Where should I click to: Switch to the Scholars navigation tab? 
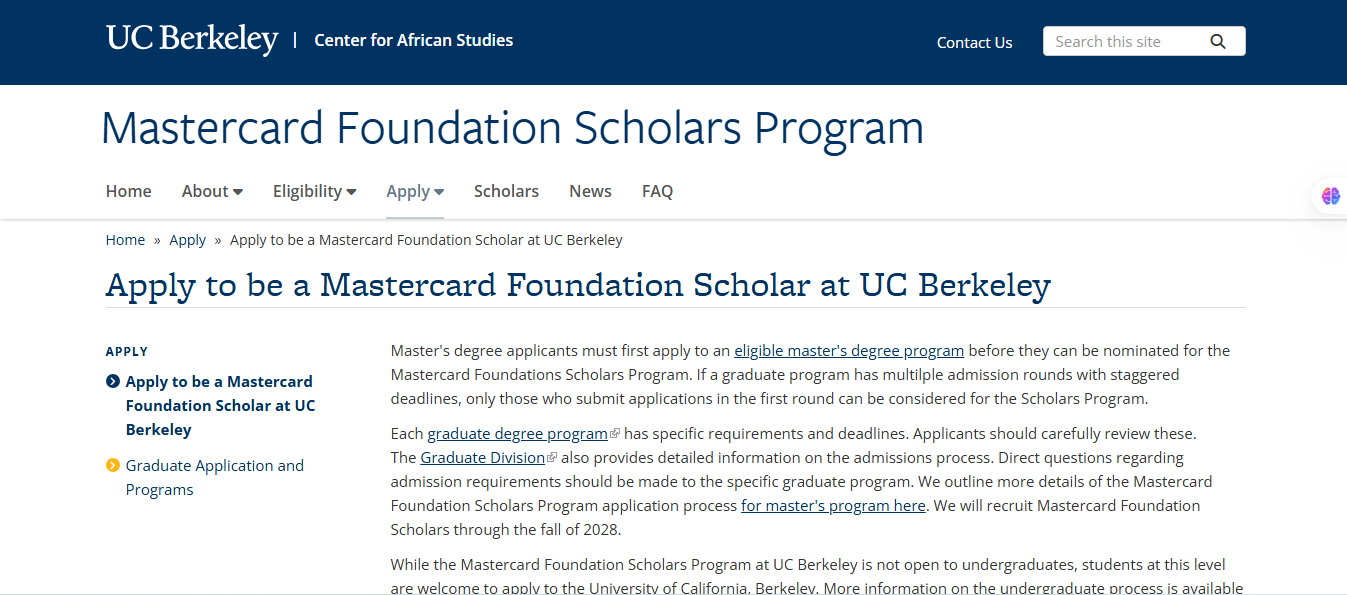coord(506,191)
